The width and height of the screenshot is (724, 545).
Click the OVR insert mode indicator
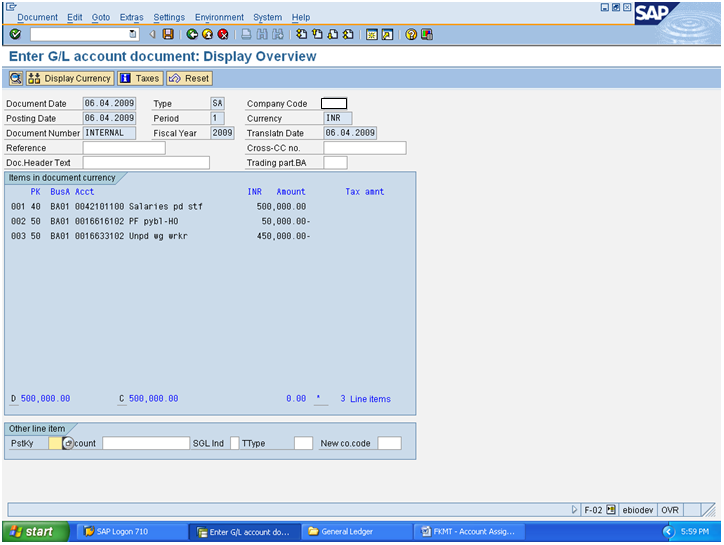(x=670, y=510)
